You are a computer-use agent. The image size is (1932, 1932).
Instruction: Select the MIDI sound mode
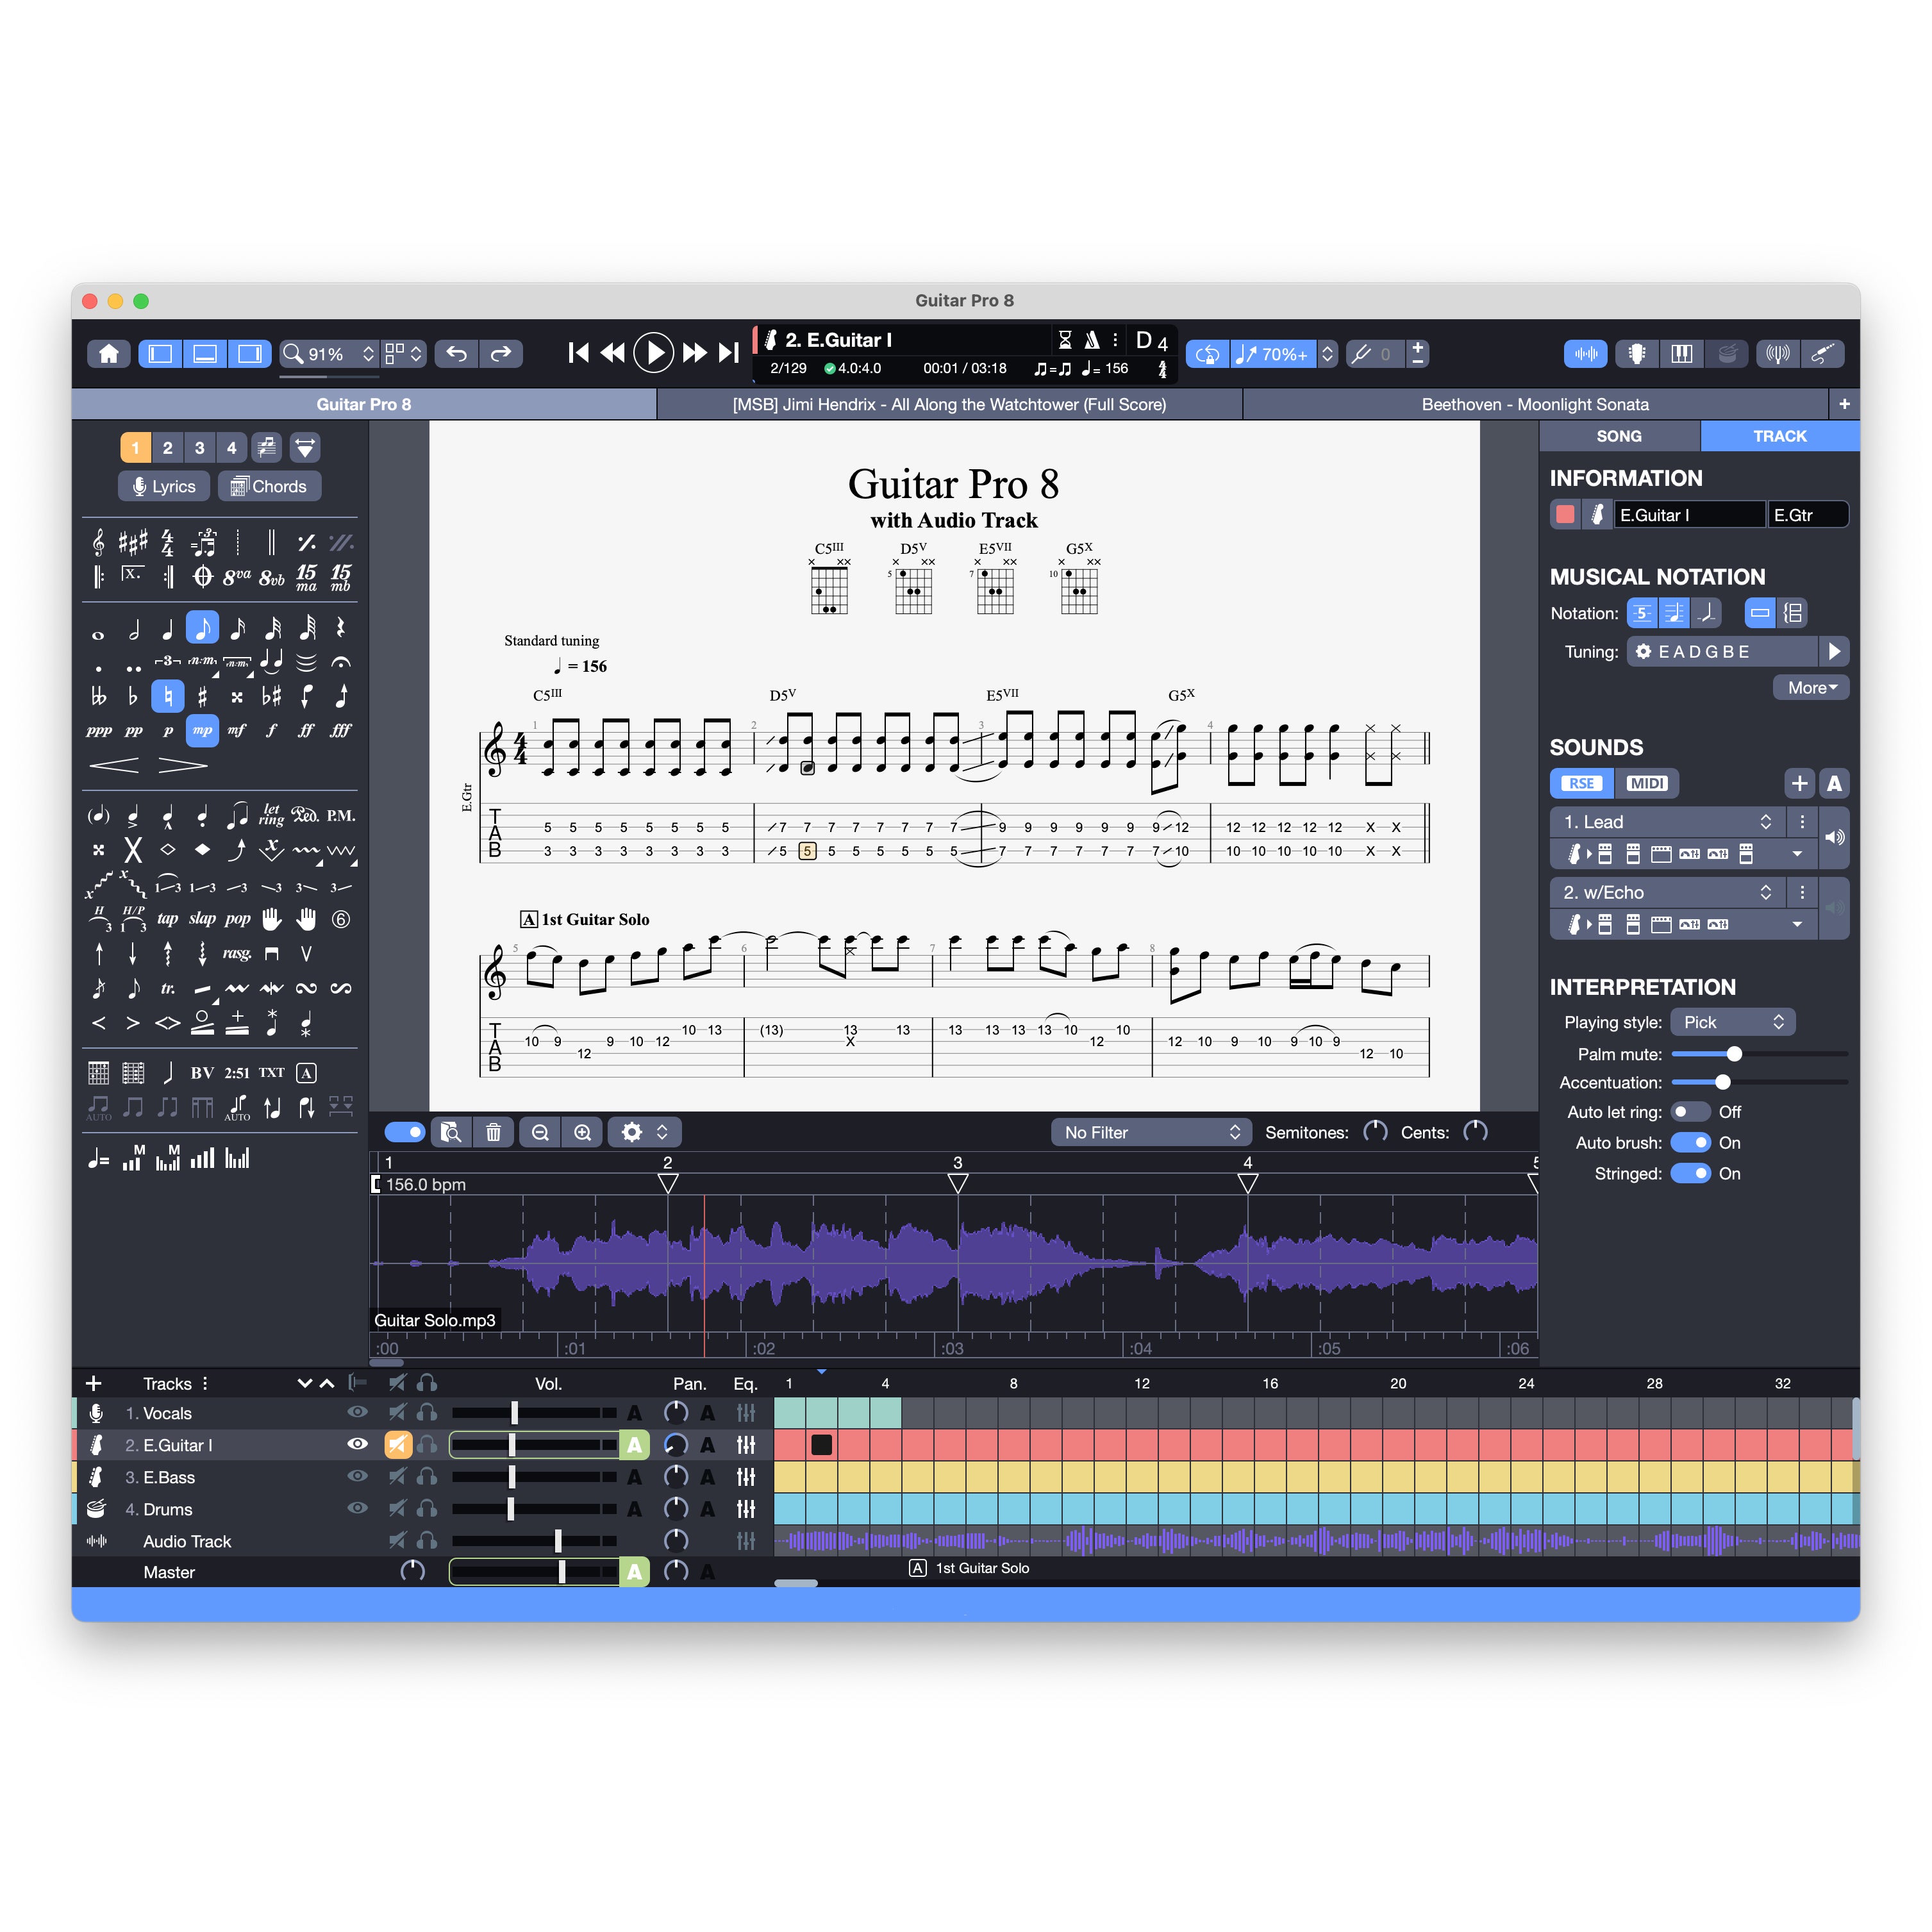tap(1646, 783)
